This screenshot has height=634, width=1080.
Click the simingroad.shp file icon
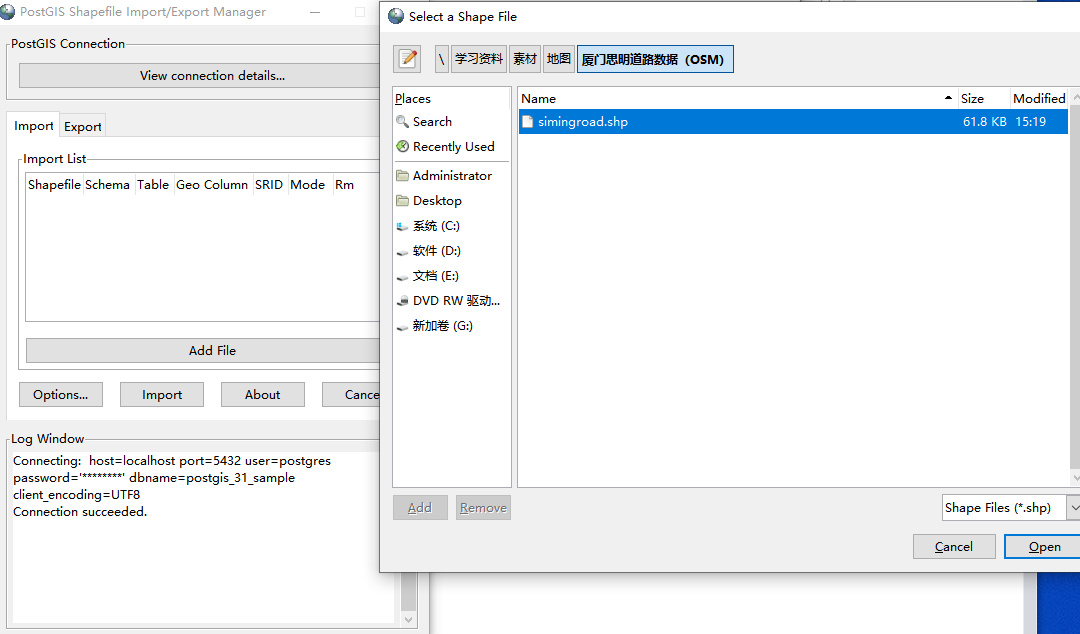pos(528,122)
